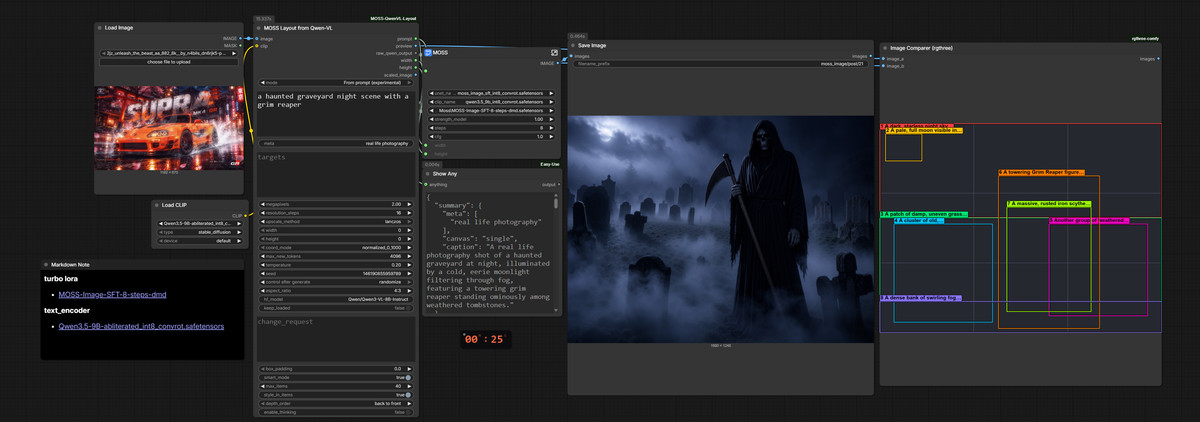Decrease cfg value with its left arrow
This screenshot has height=422, width=1200.
pos(430,136)
